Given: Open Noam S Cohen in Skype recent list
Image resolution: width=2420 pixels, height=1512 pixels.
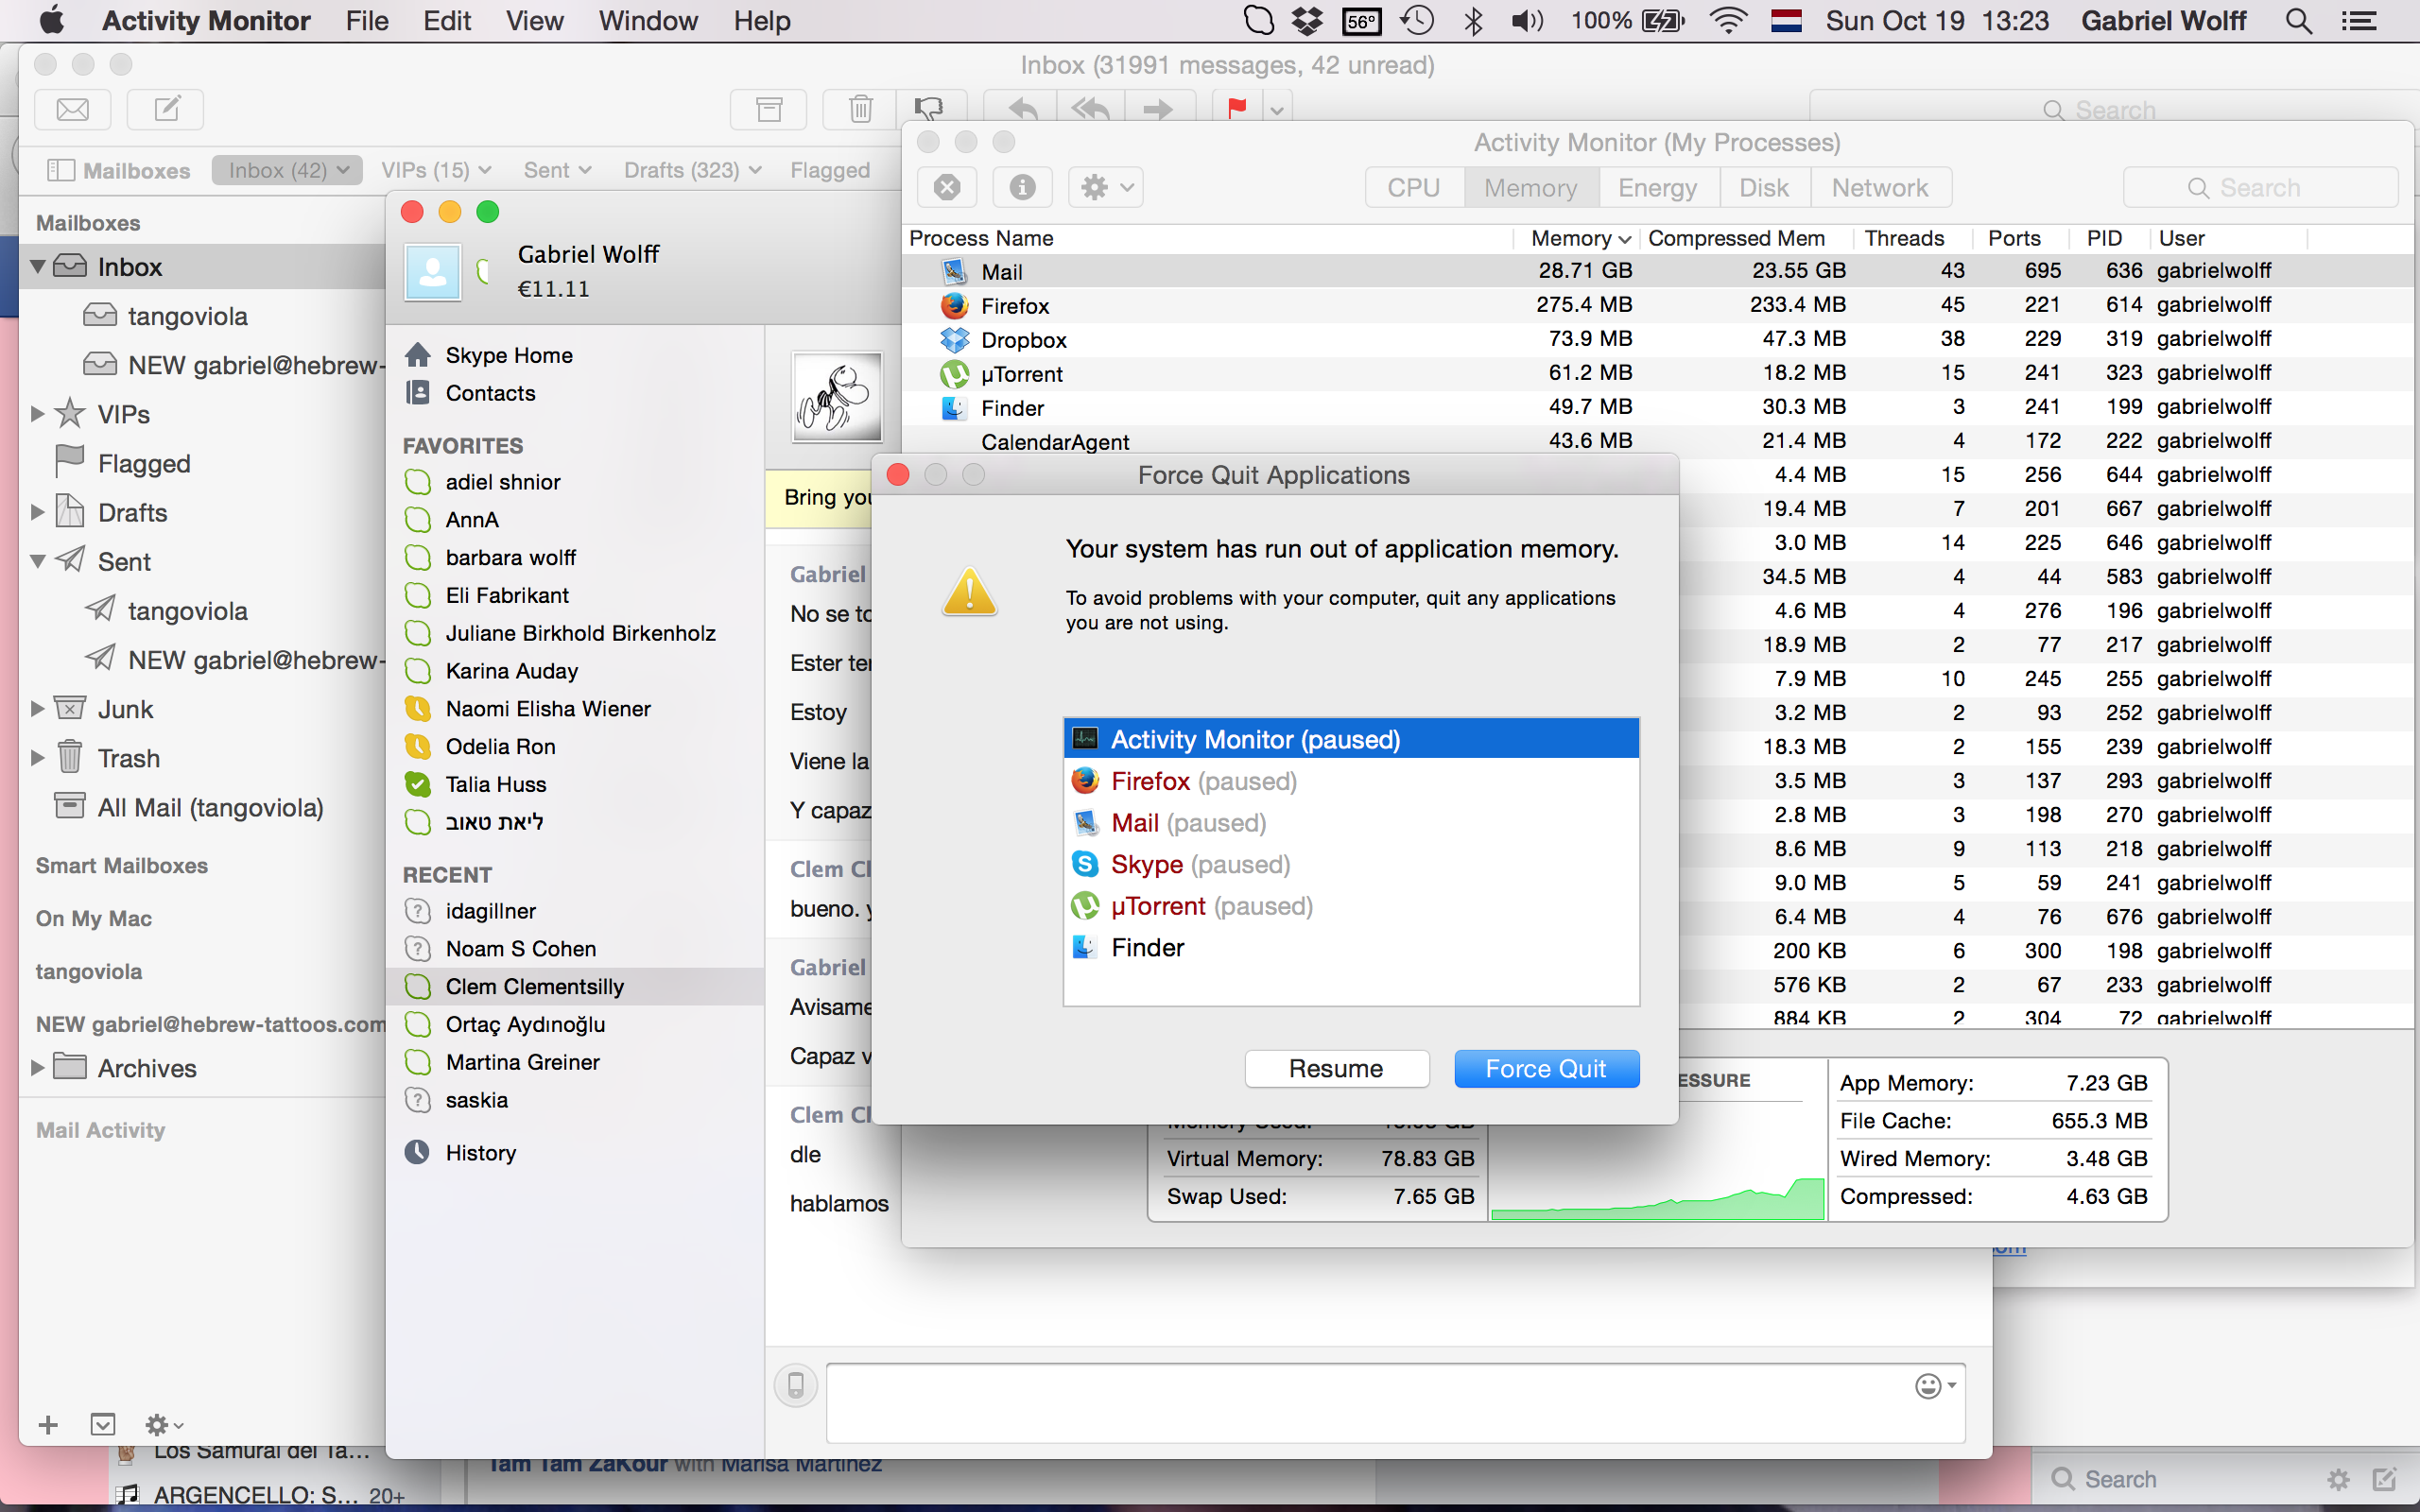Looking at the screenshot, I should tap(574, 948).
